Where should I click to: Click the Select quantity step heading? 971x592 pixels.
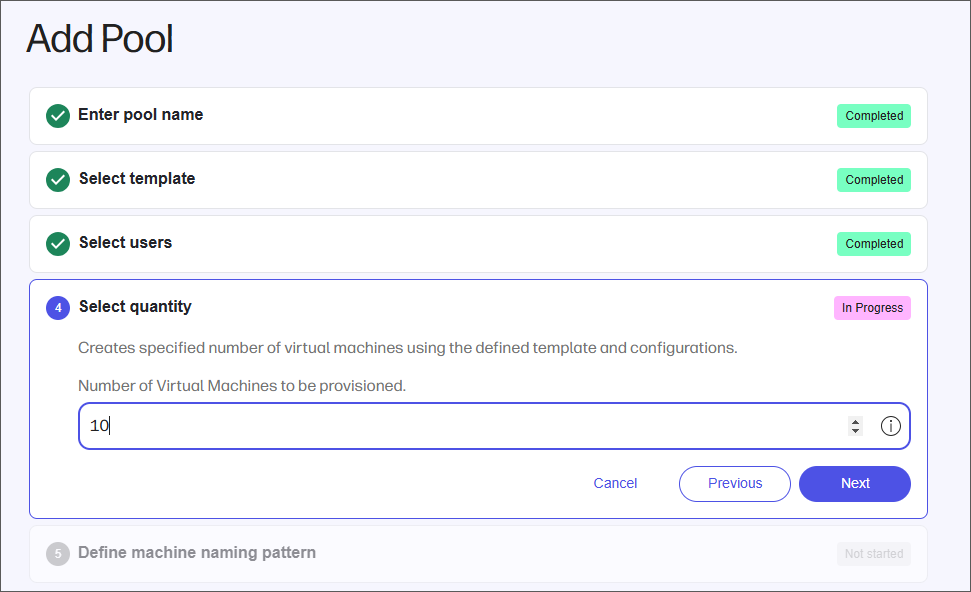135,307
